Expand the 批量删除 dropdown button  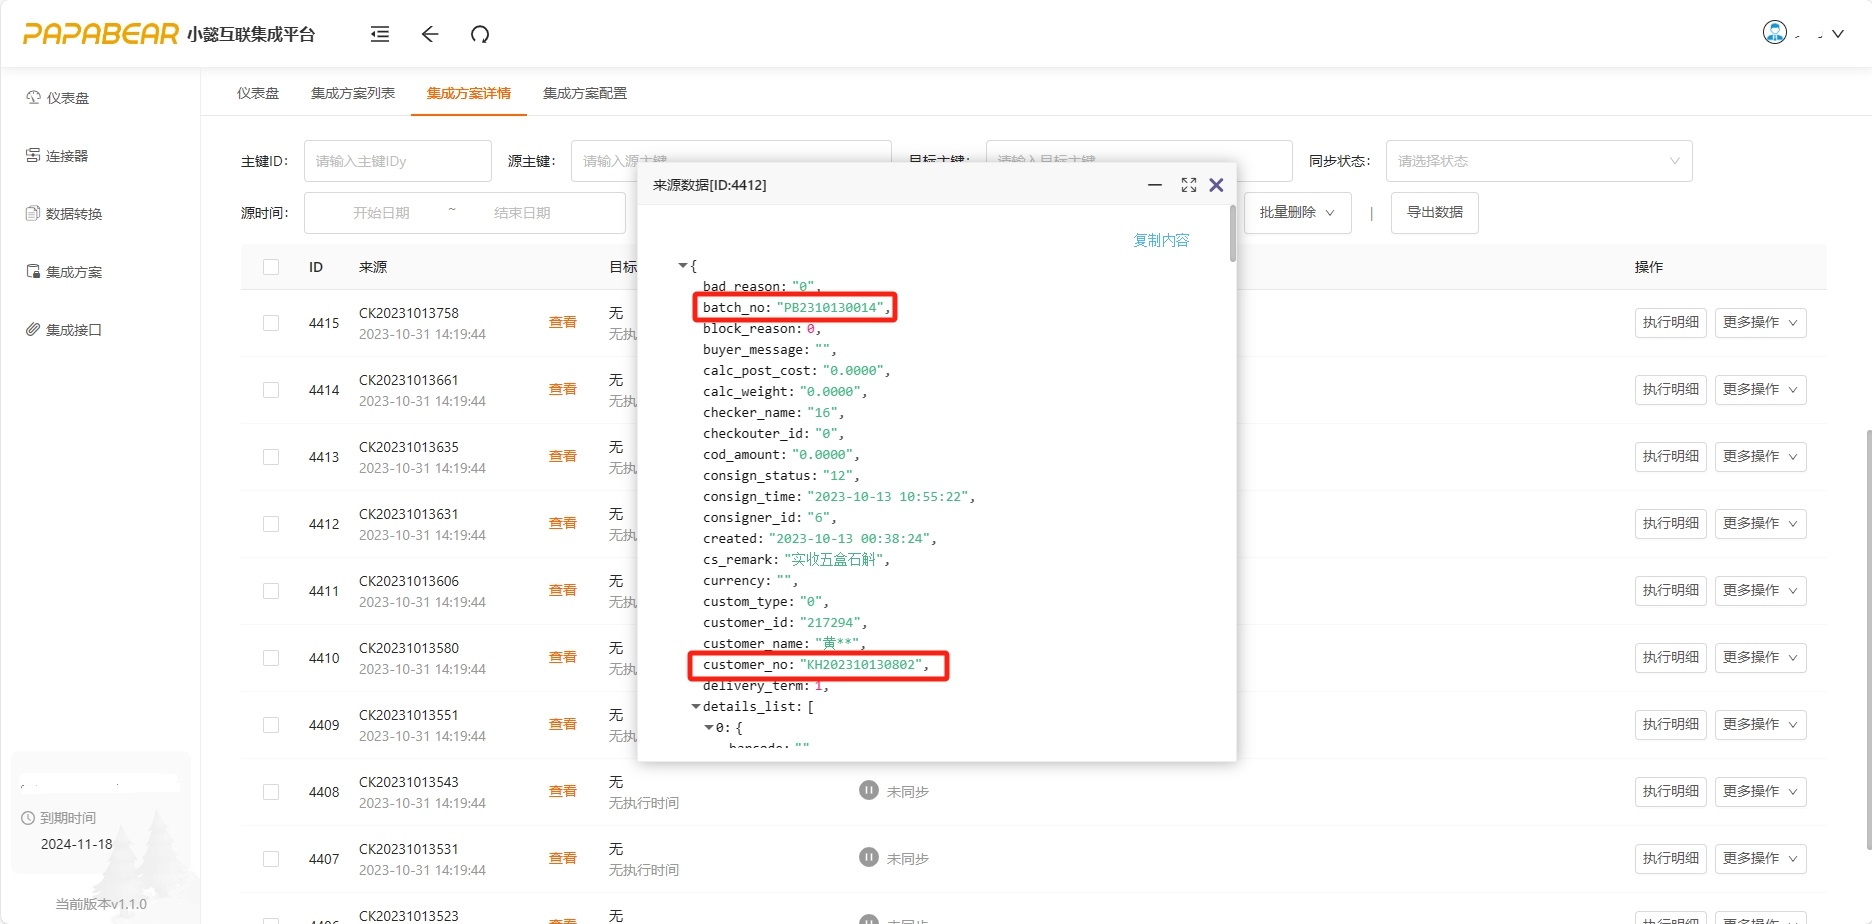click(1297, 213)
